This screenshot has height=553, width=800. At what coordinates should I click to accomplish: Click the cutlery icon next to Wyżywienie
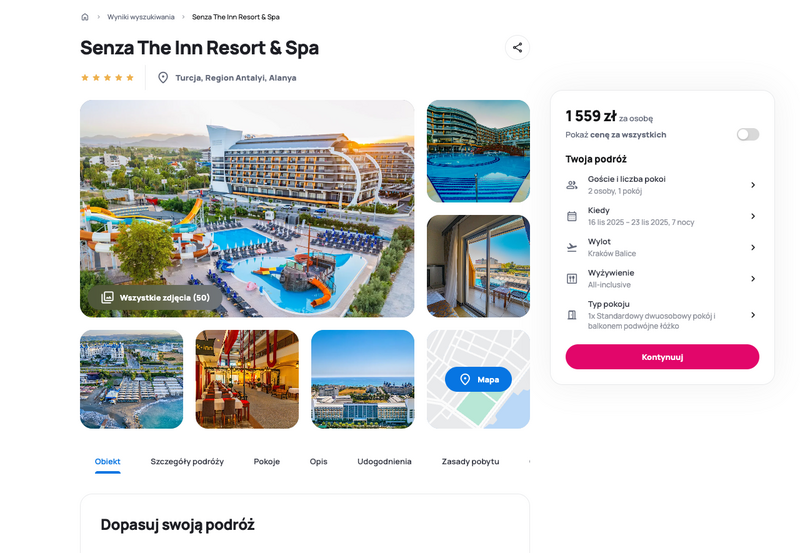click(572, 279)
